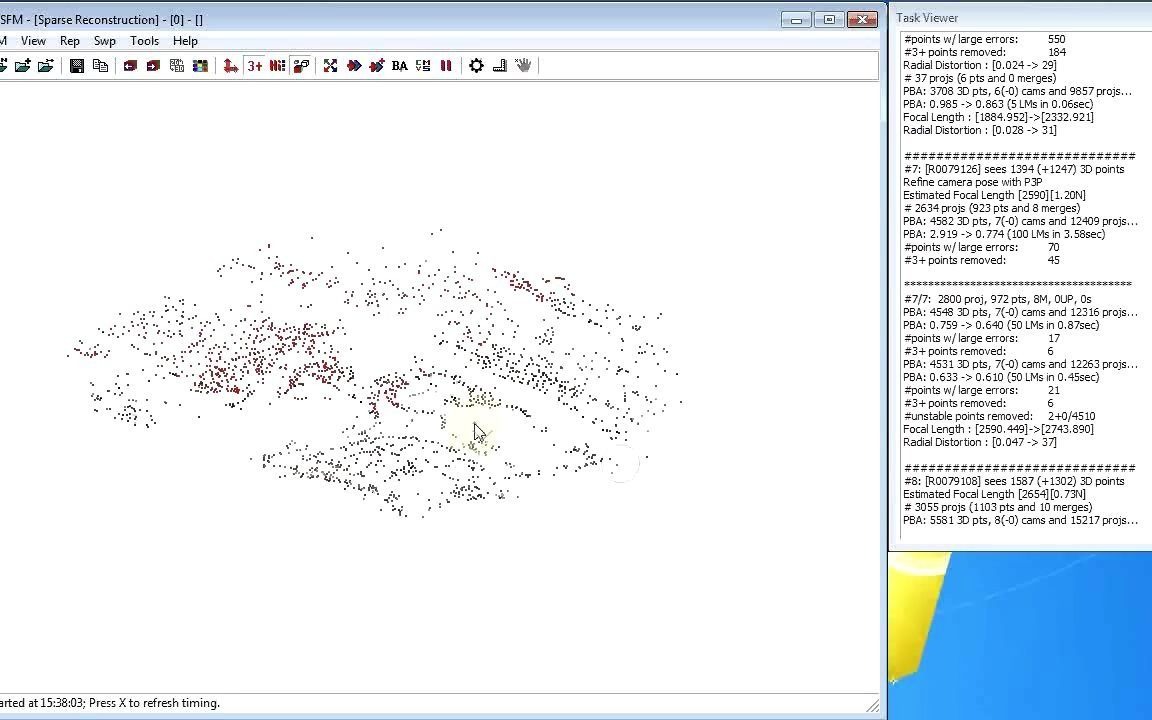
Task: Open multiple images with the folder-plus icon
Action: (x=23, y=66)
